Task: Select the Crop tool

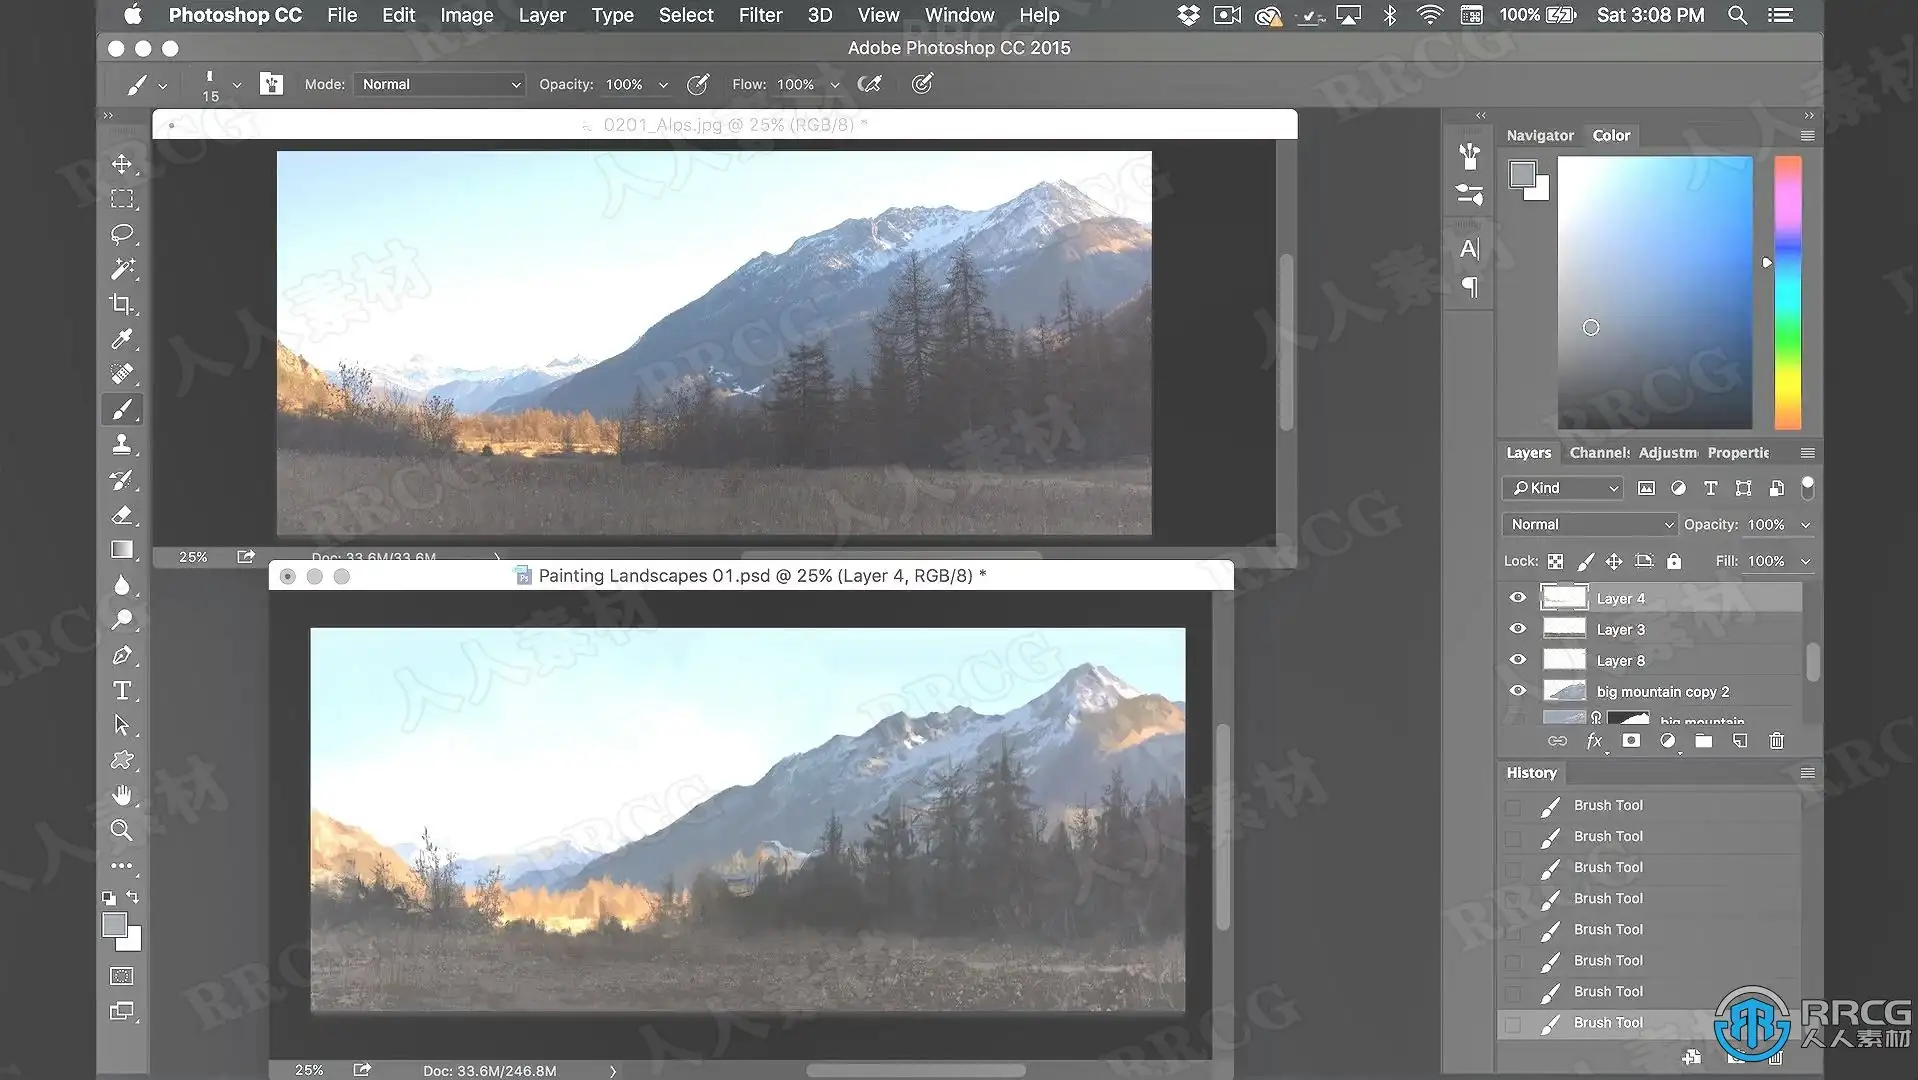Action: coord(122,304)
